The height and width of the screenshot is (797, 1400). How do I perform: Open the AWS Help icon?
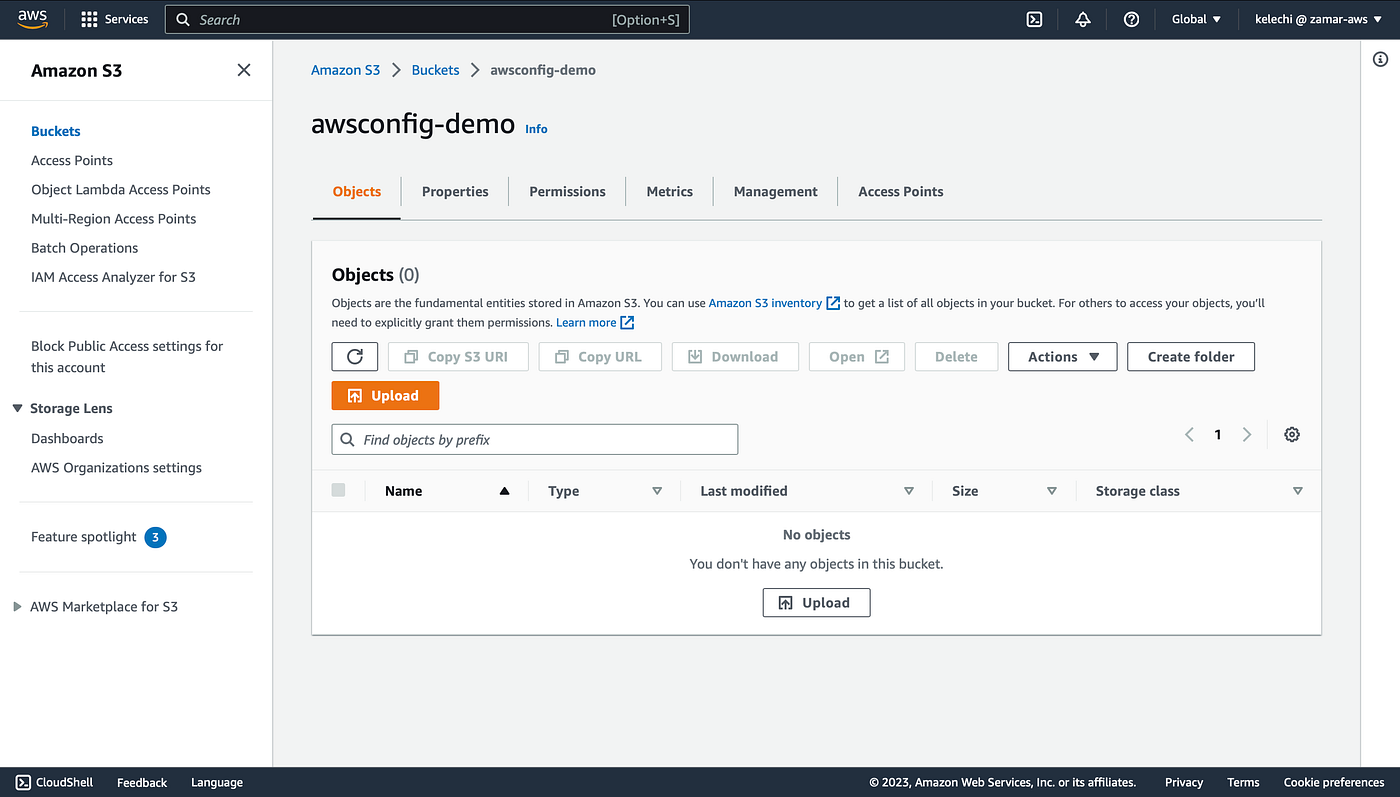[1131, 18]
